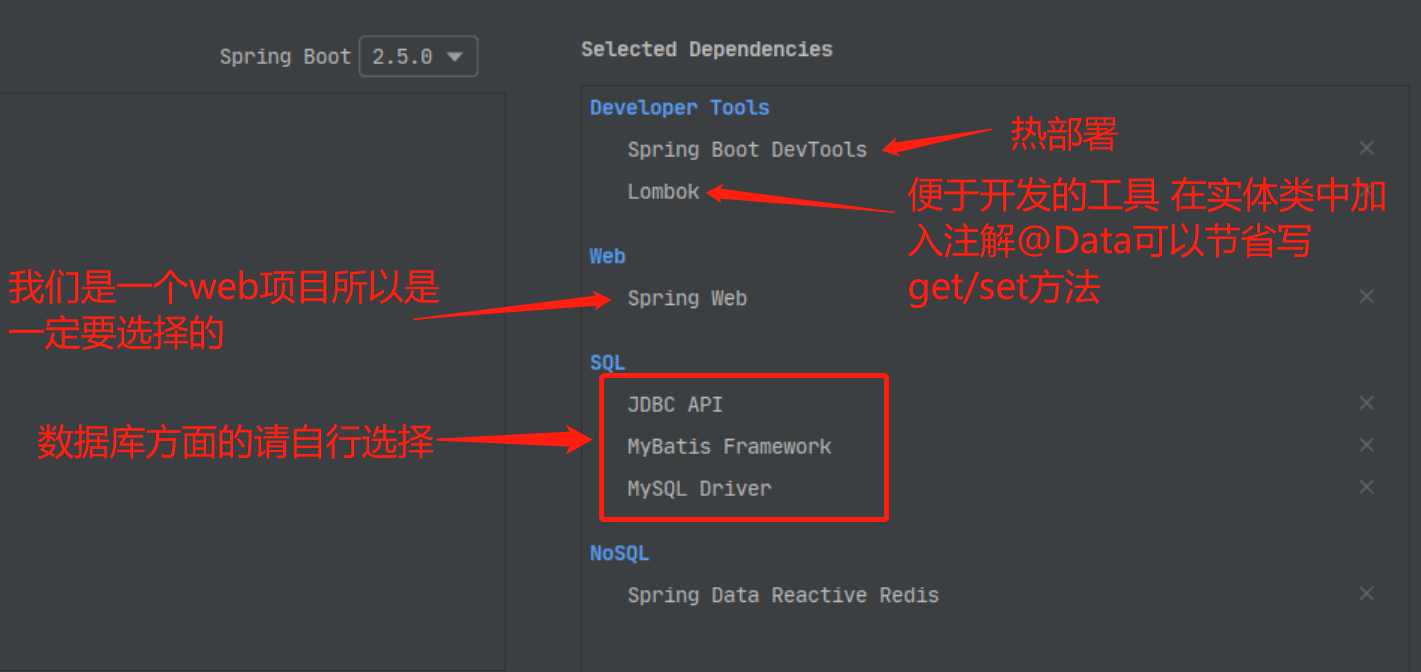This screenshot has width=1421, height=672.
Task: Remove Spring Web dependency
Action: pyautogui.click(x=1366, y=296)
